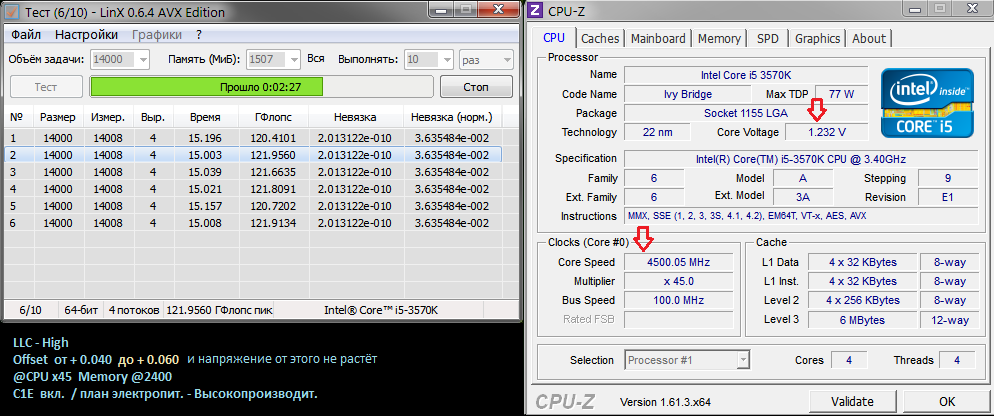
Task: Click the Вся memory label link
Action: [x=316, y=58]
